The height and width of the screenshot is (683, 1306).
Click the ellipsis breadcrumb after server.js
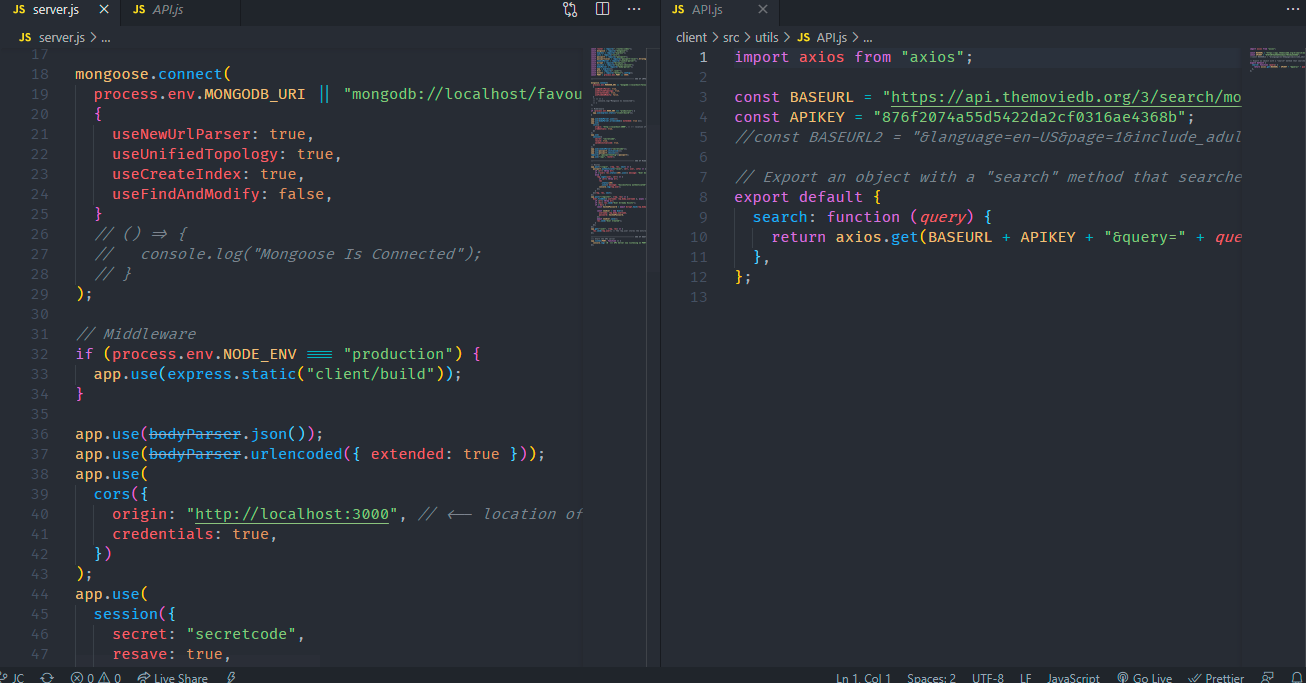coord(105,37)
